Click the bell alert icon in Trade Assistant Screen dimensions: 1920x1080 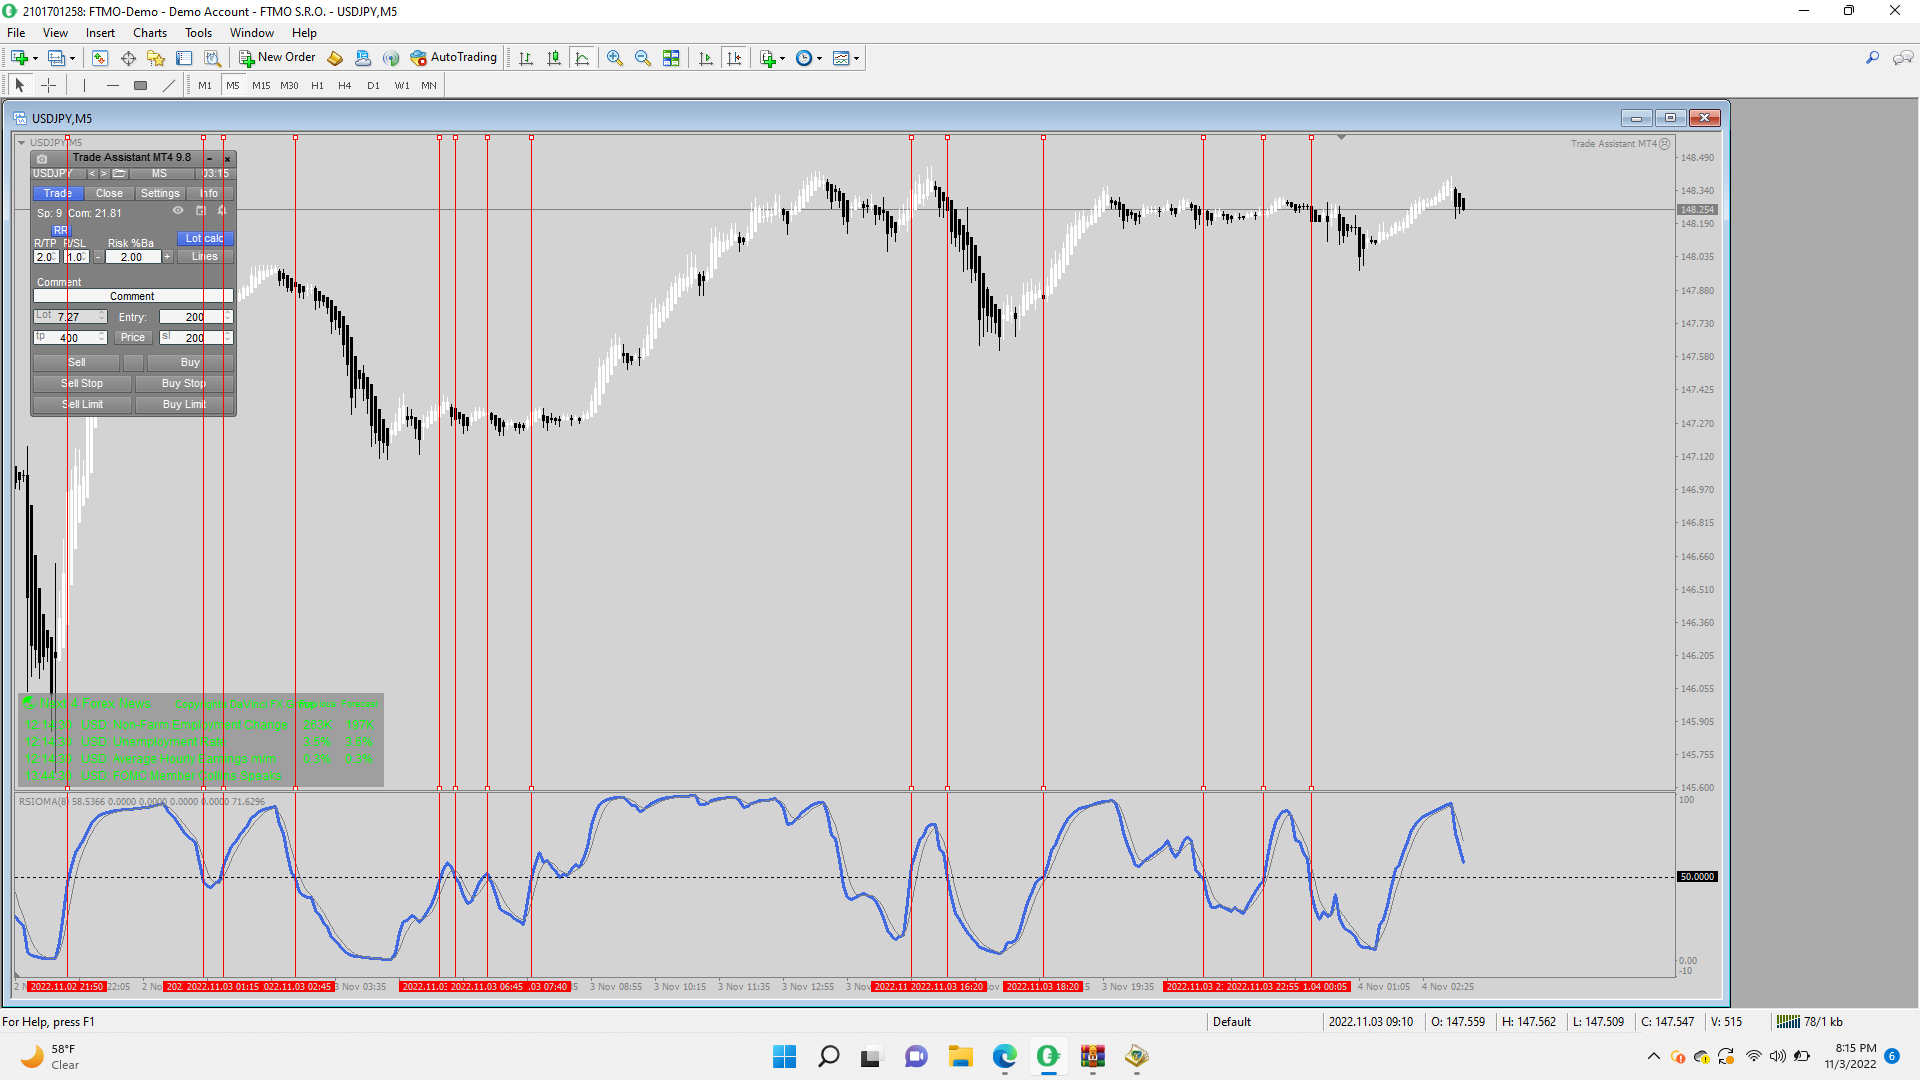(x=222, y=211)
